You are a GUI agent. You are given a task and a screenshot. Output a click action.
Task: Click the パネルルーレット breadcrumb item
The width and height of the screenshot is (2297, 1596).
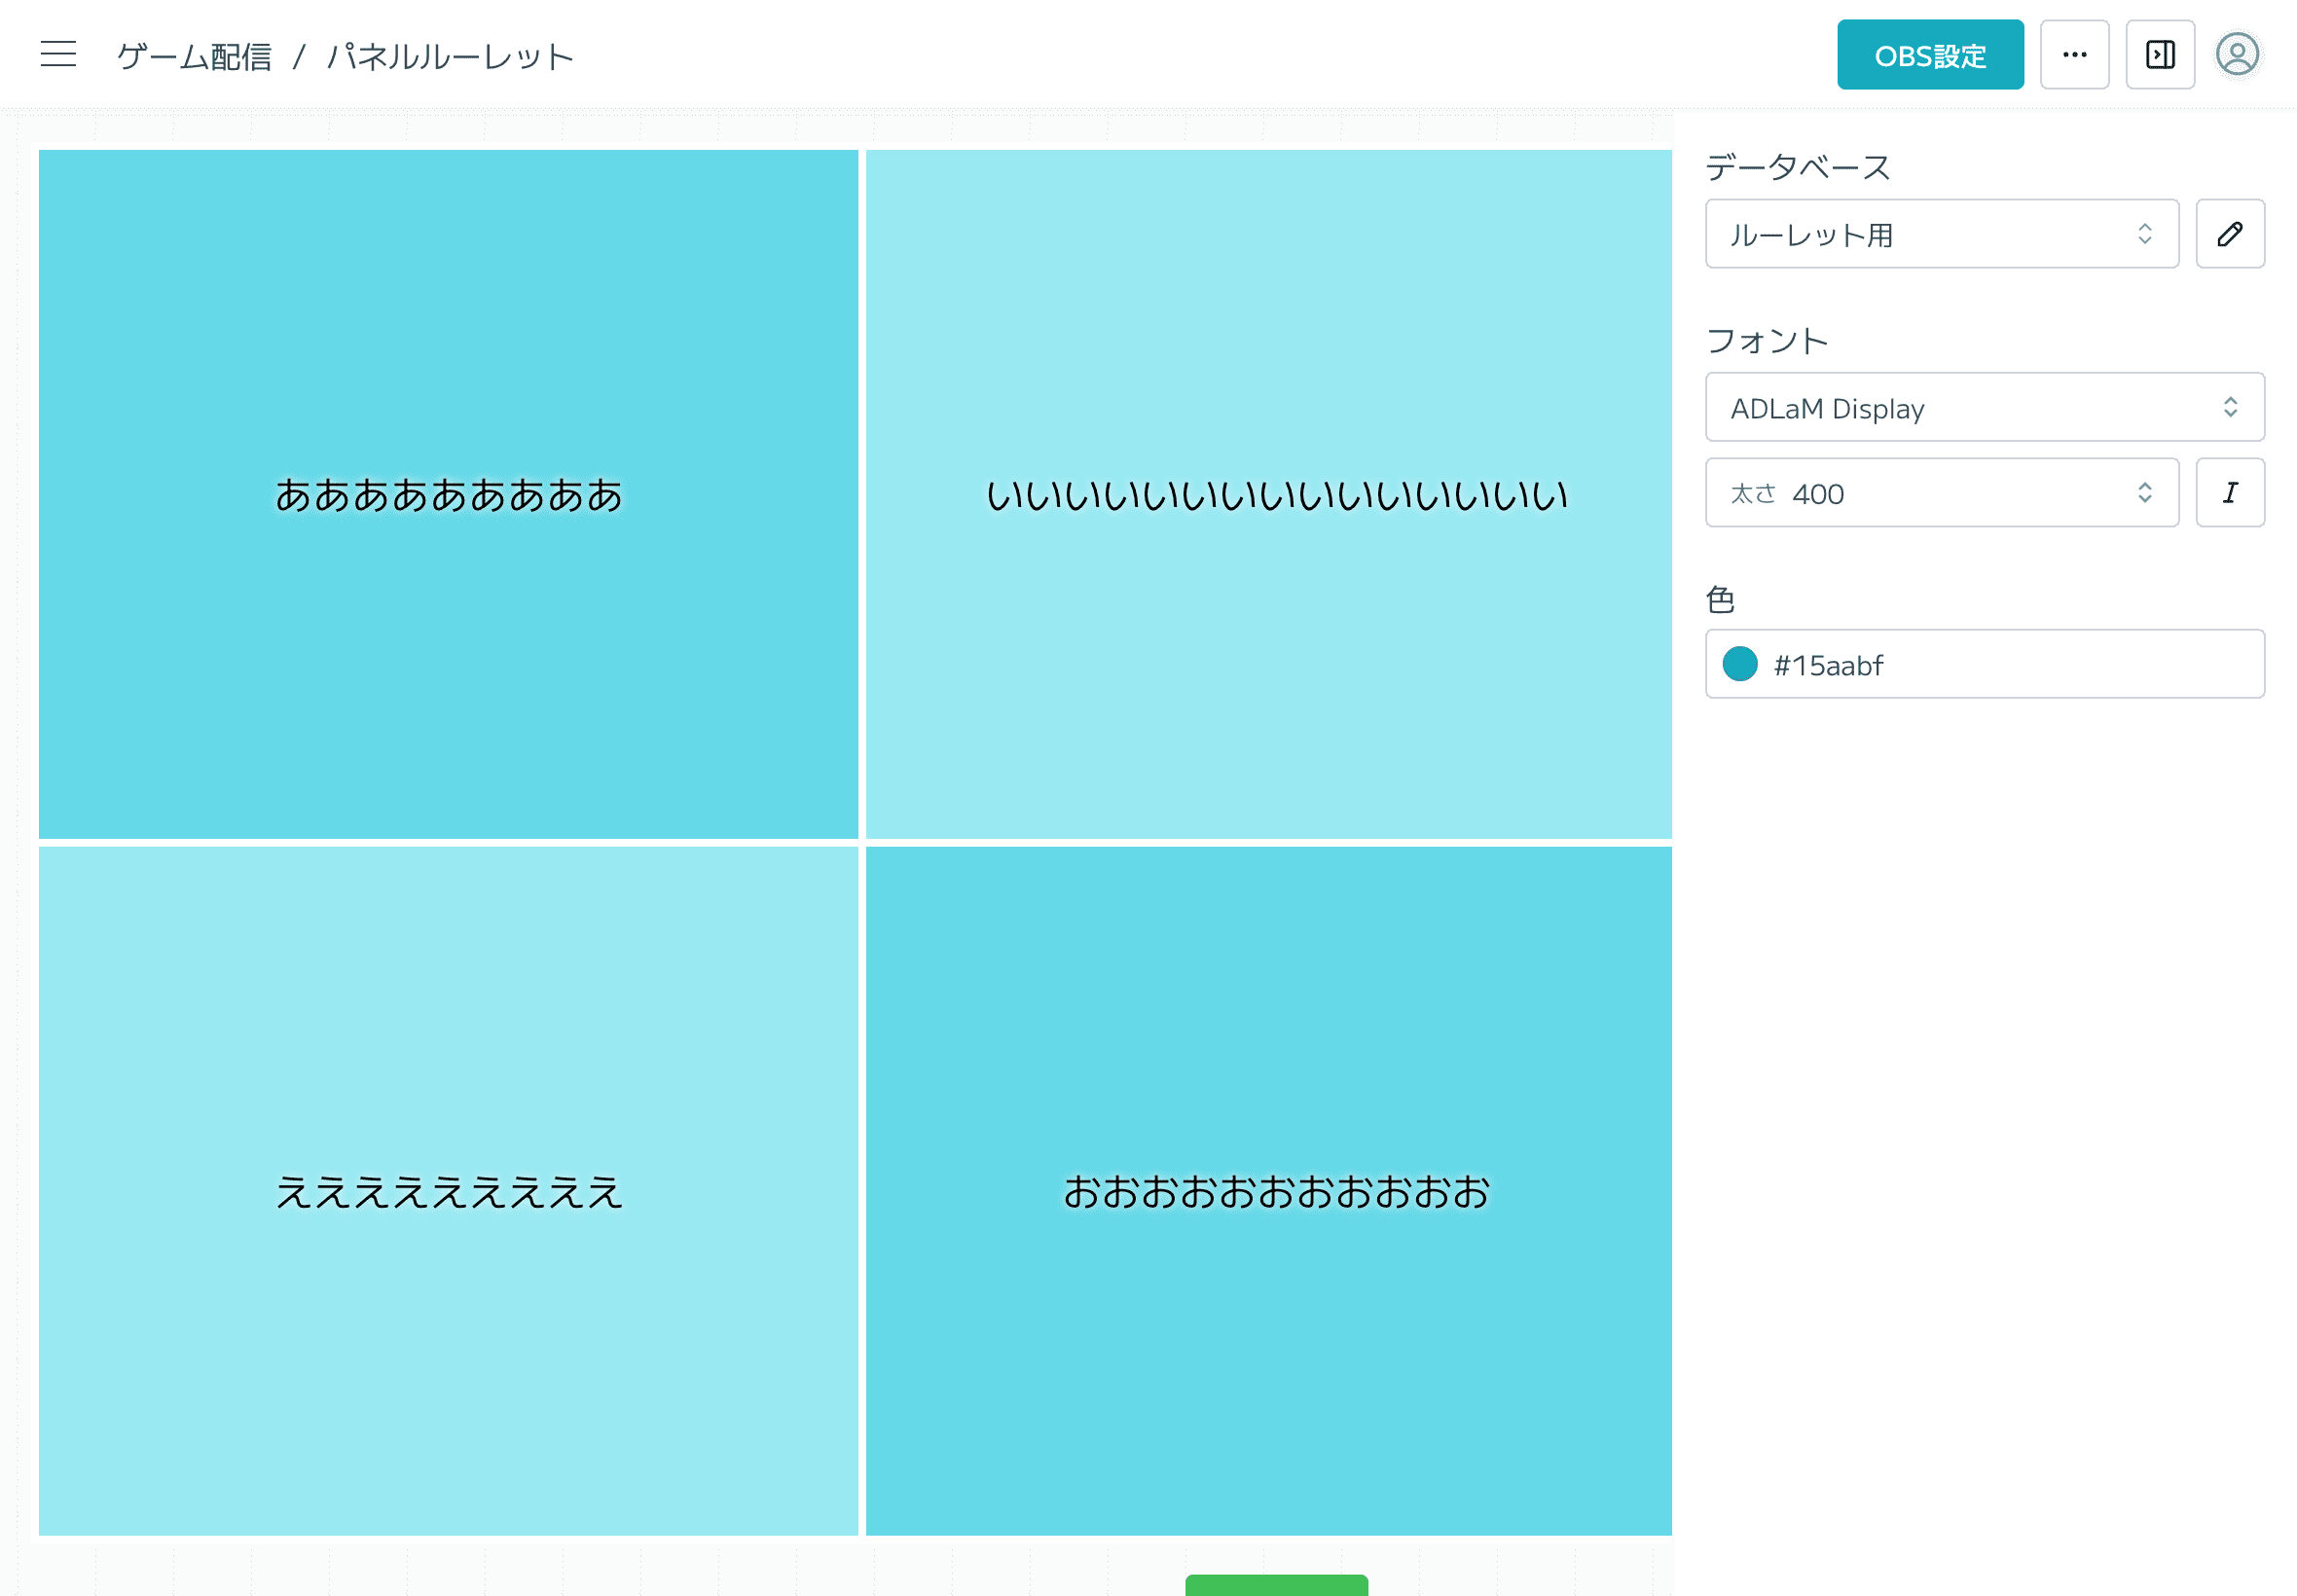[x=450, y=57]
